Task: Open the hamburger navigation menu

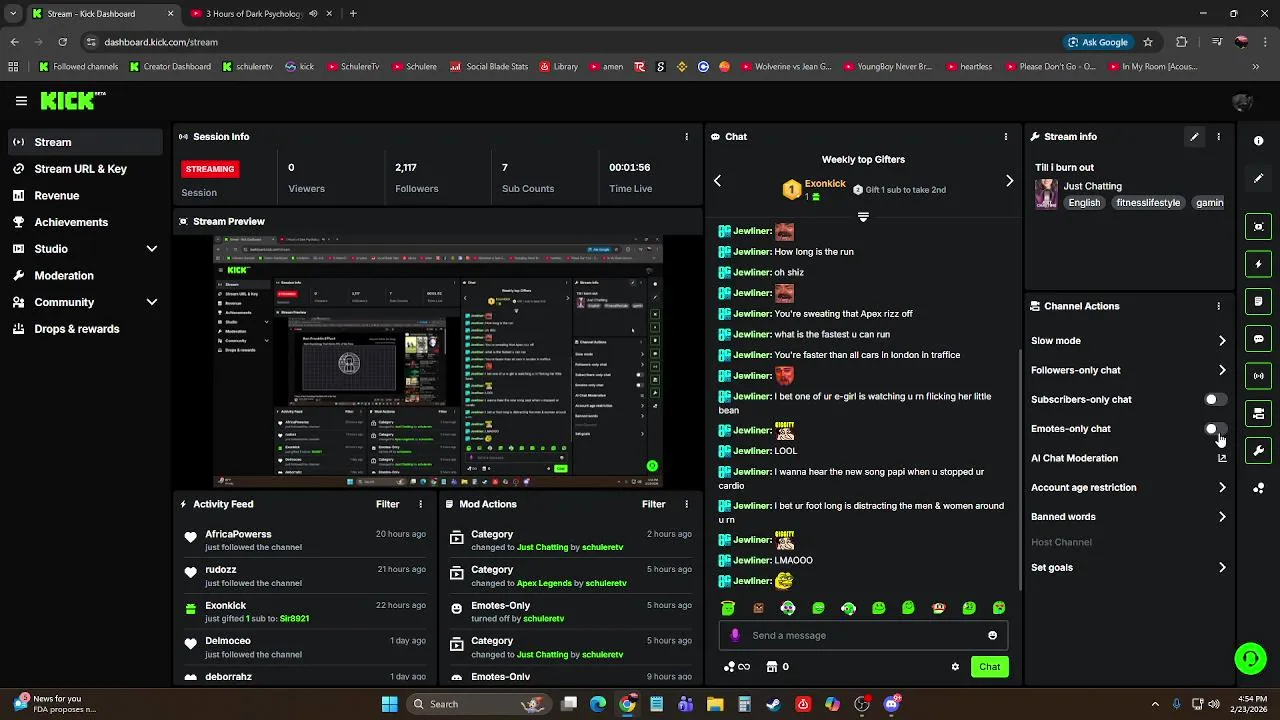Action: pyautogui.click(x=21, y=101)
